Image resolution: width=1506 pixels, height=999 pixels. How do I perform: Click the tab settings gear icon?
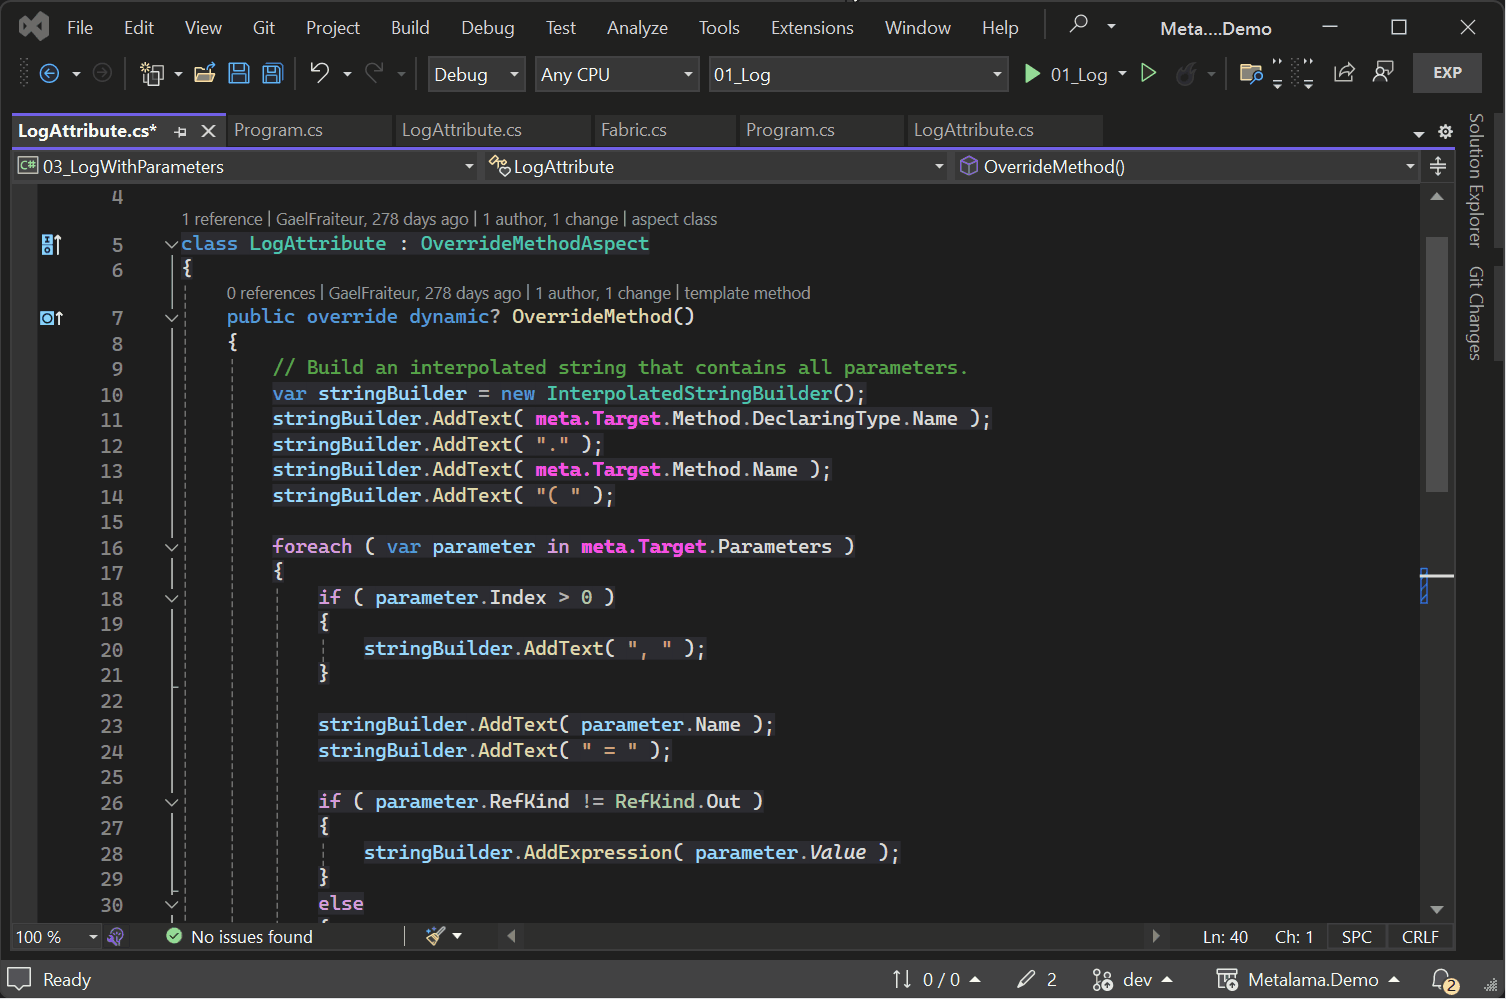coord(1445,132)
